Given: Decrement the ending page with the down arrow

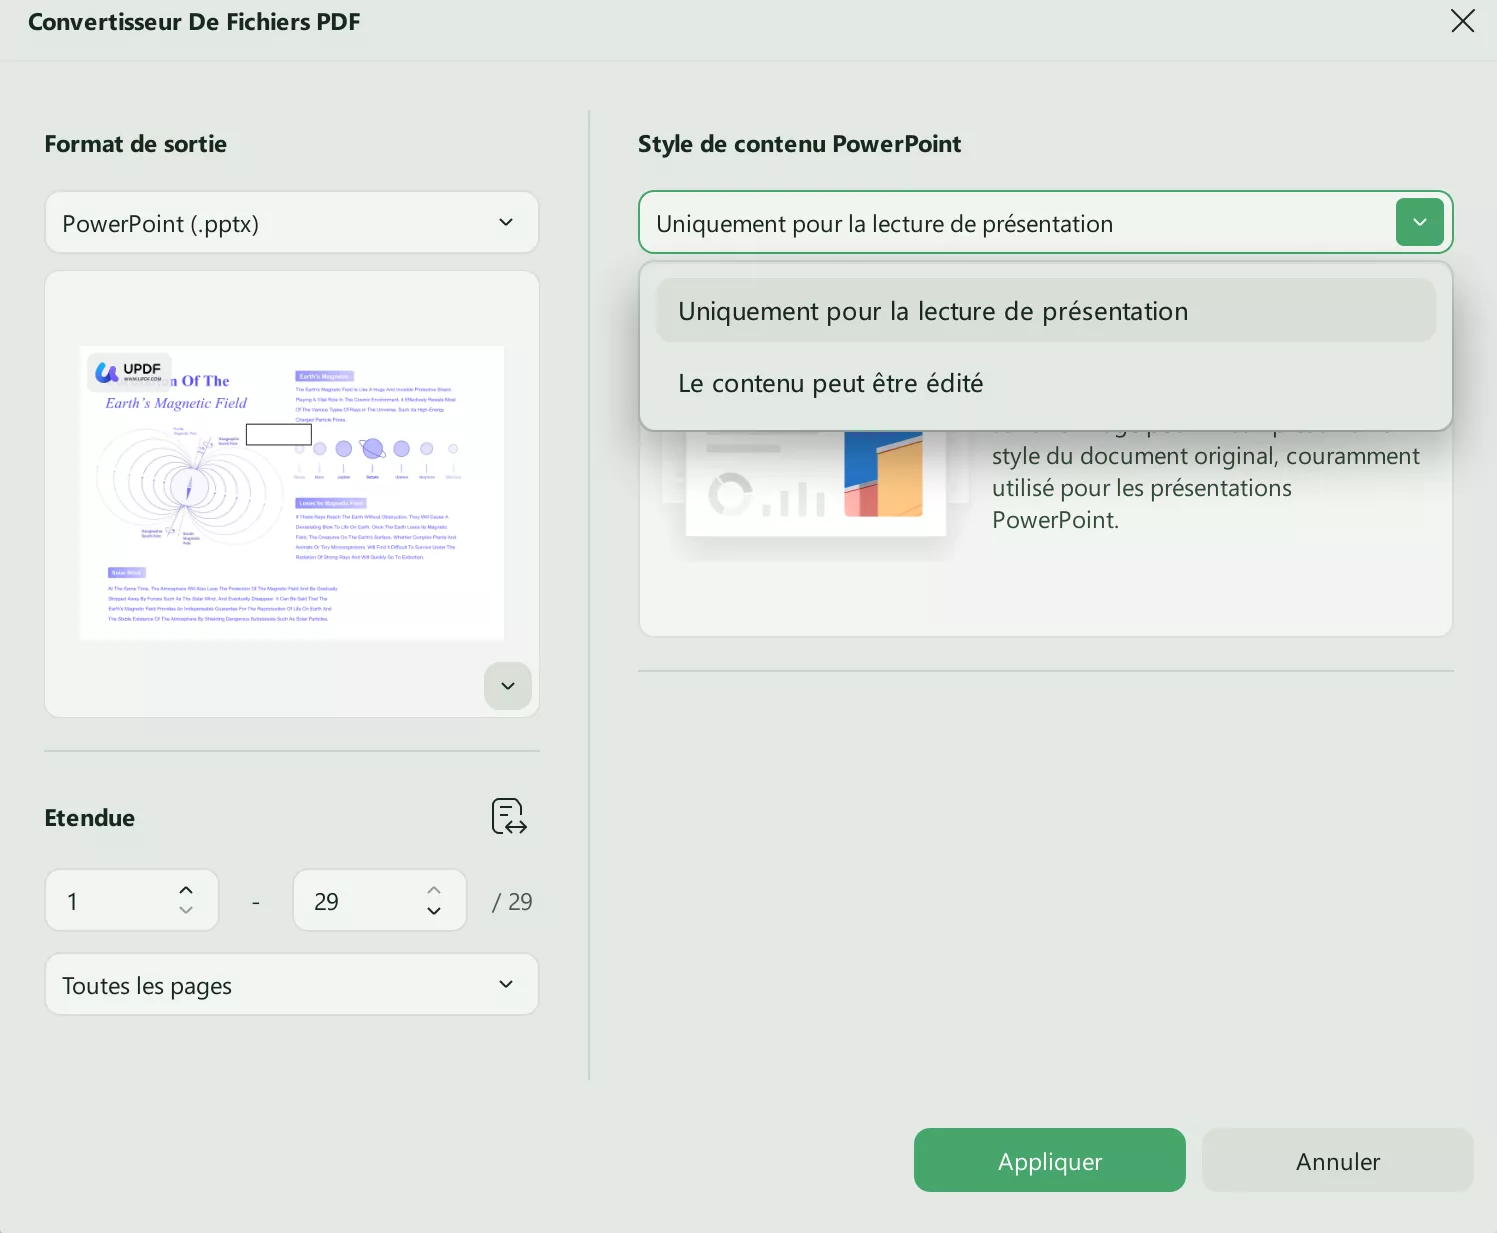Looking at the screenshot, I should (x=434, y=912).
